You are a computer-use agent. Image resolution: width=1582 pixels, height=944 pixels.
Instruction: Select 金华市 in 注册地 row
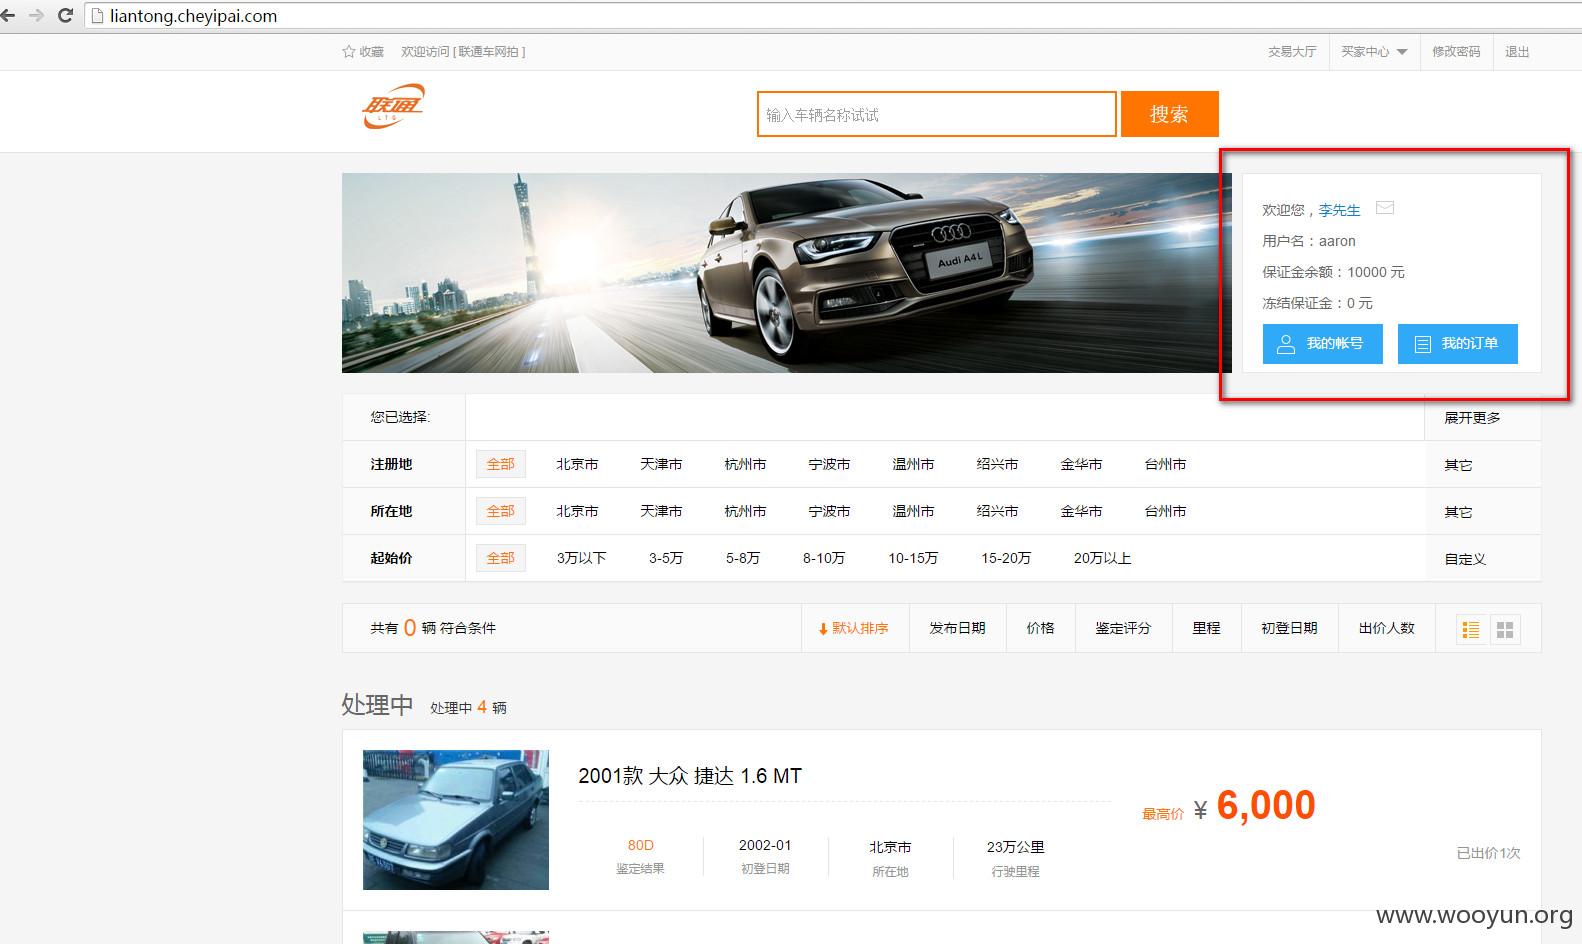pos(1081,464)
